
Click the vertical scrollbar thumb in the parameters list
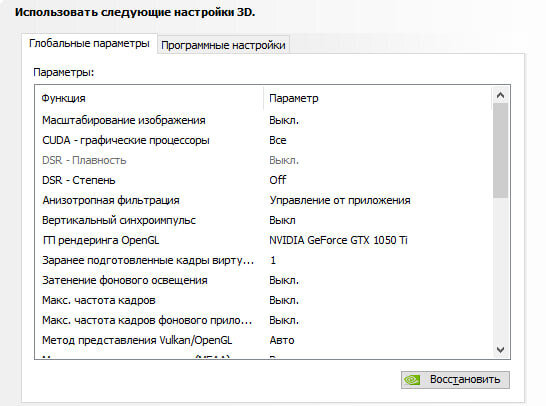click(500, 150)
